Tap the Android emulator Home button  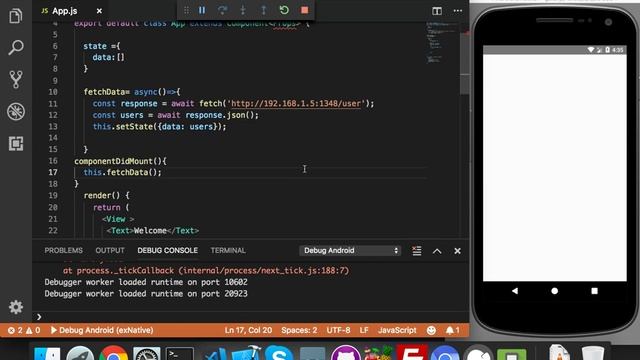point(554,291)
